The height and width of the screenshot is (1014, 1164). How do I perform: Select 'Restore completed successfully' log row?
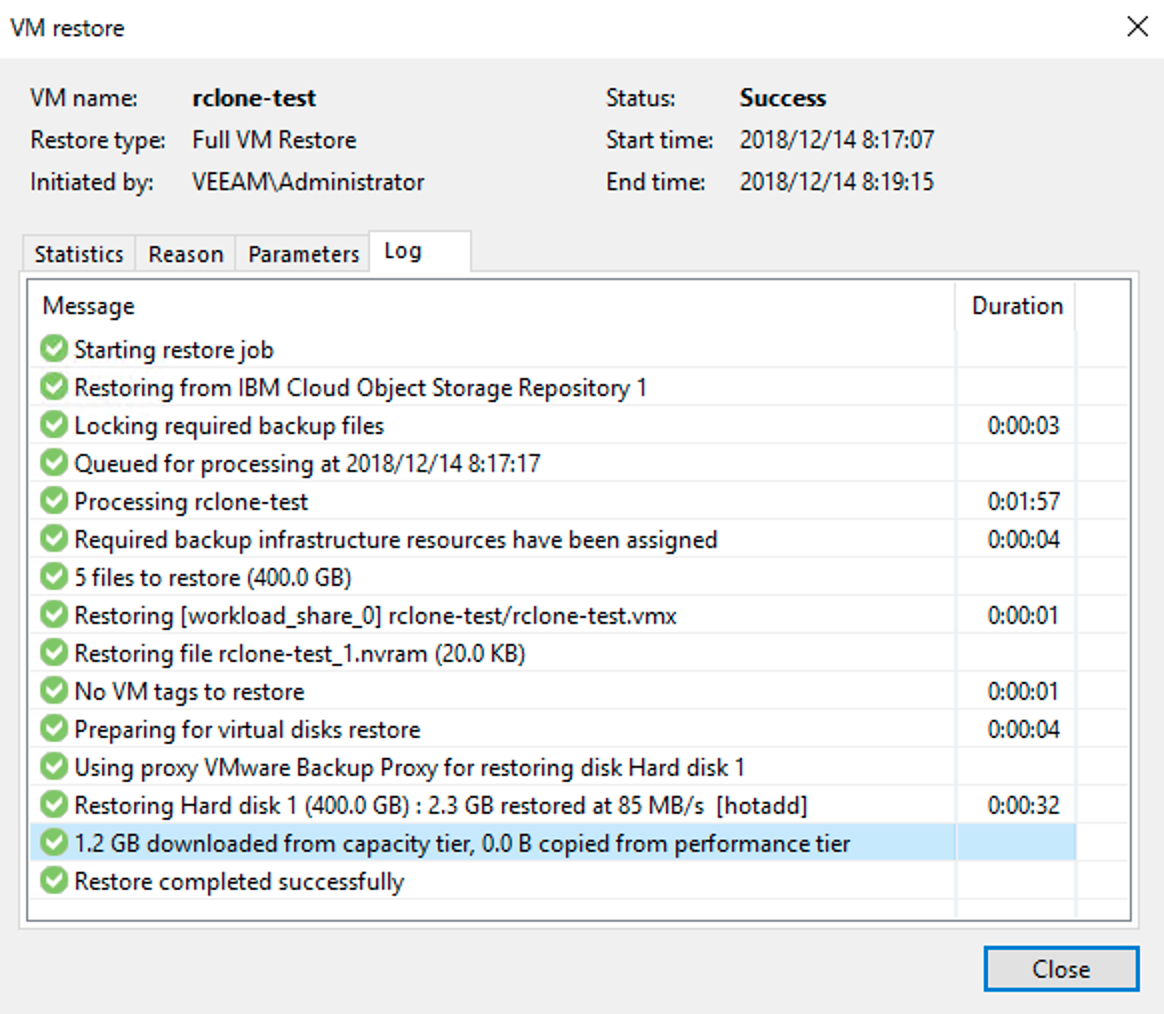tap(552, 880)
